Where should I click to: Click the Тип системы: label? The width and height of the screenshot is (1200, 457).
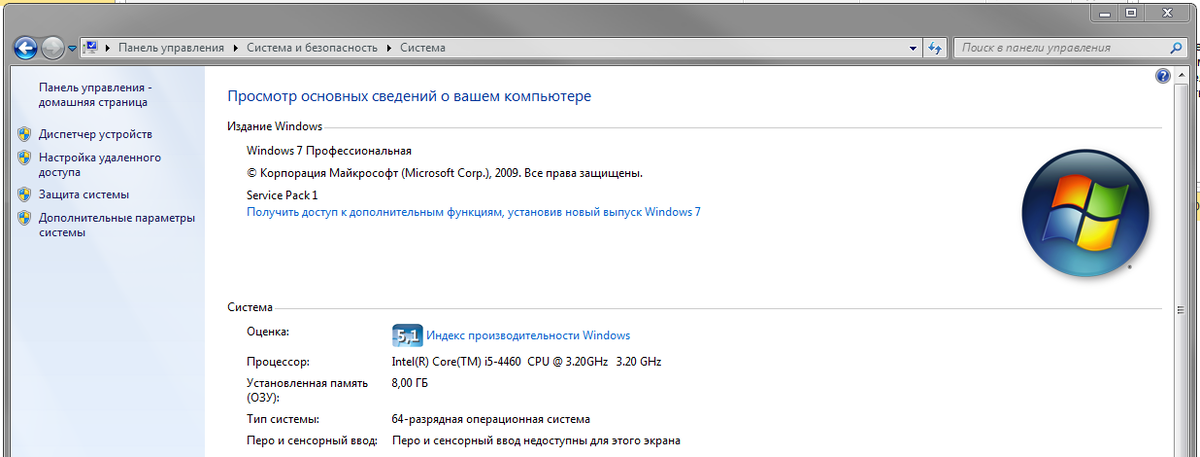[x=283, y=419]
